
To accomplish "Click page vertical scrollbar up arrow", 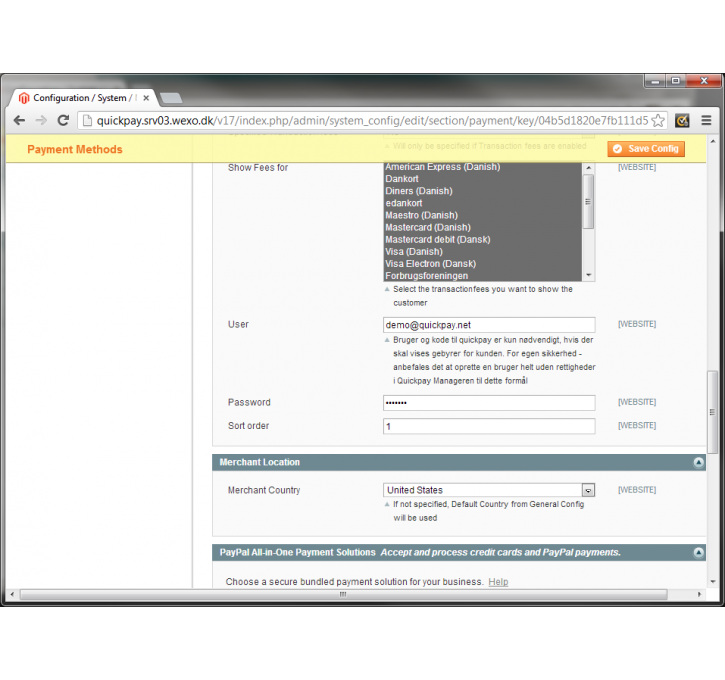I will pos(713,141).
